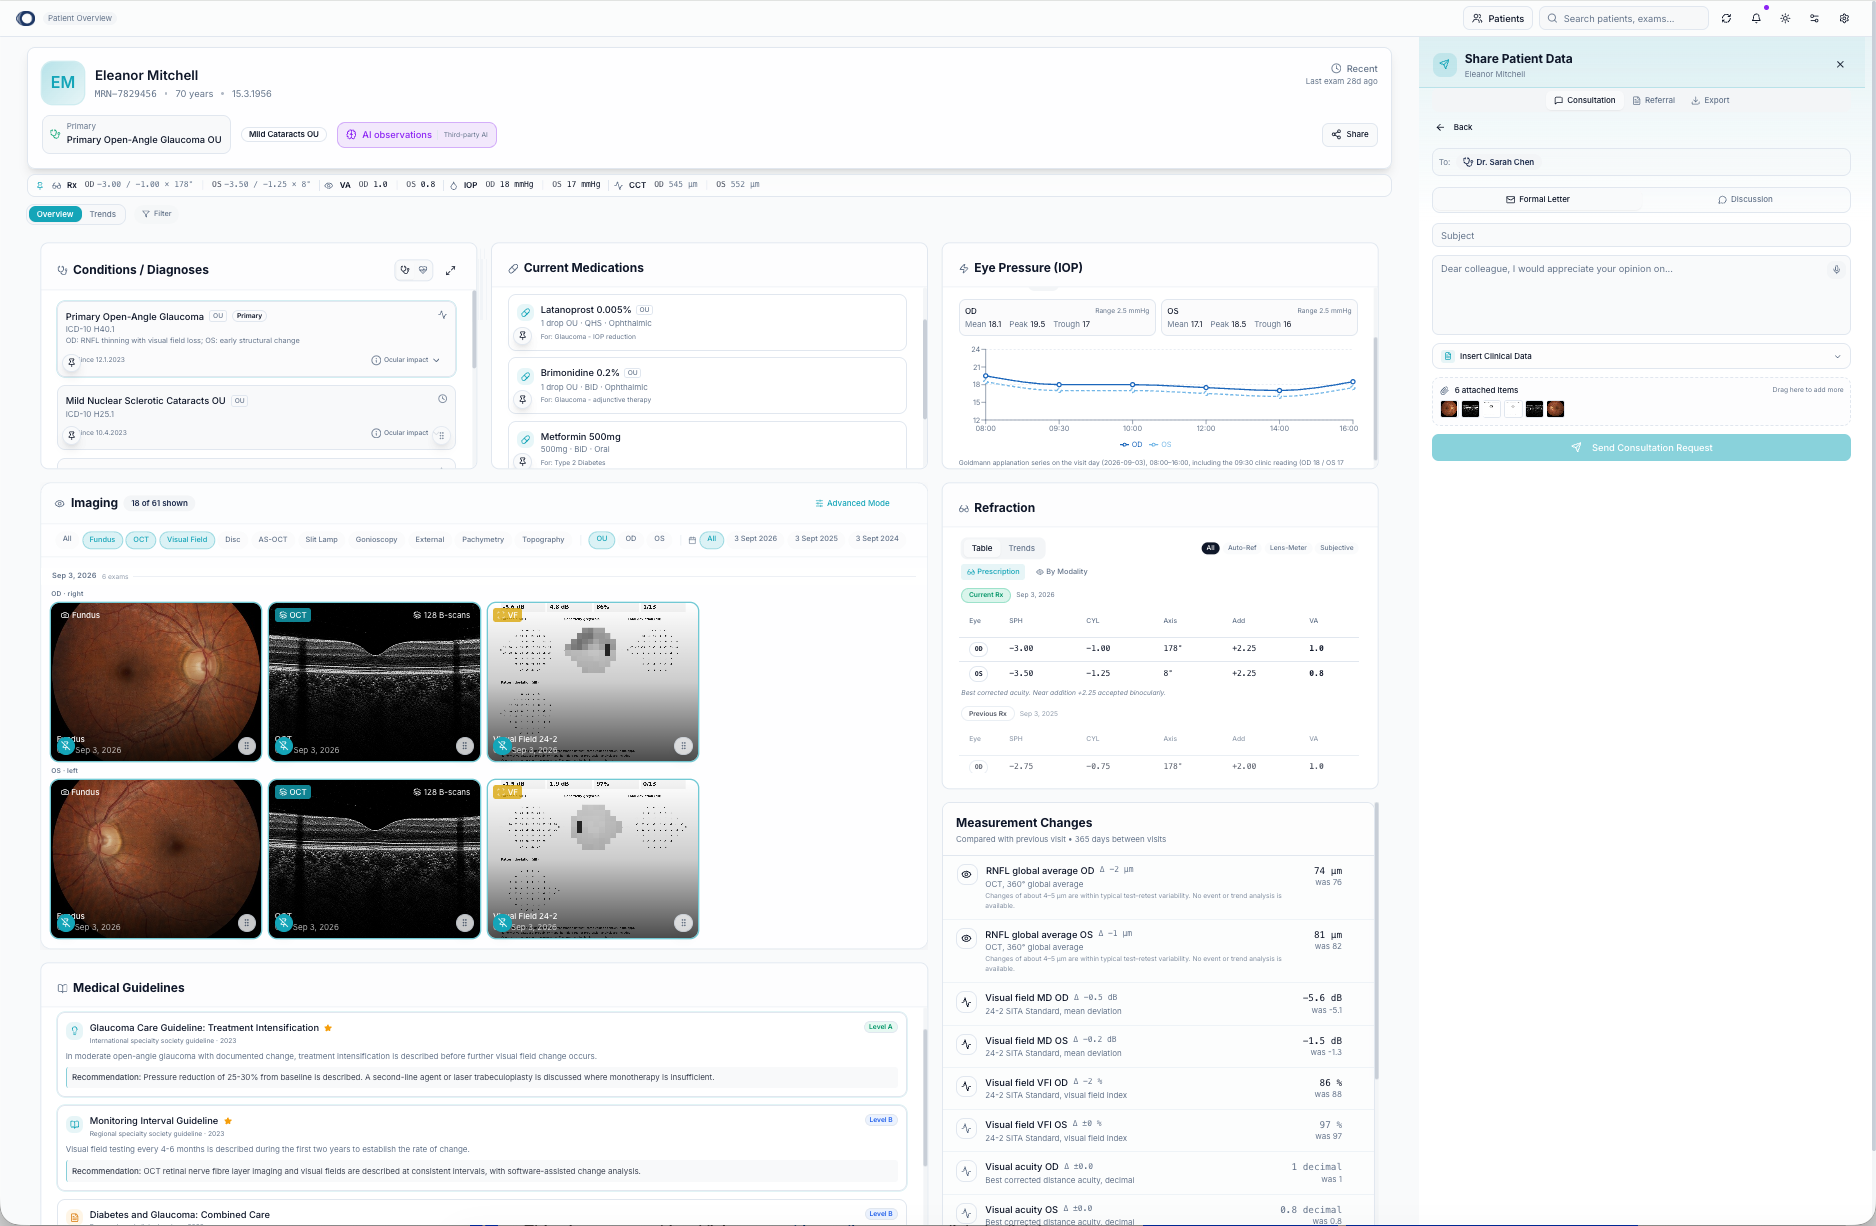Switch to the Export tab in Share panel

pyautogui.click(x=1710, y=100)
